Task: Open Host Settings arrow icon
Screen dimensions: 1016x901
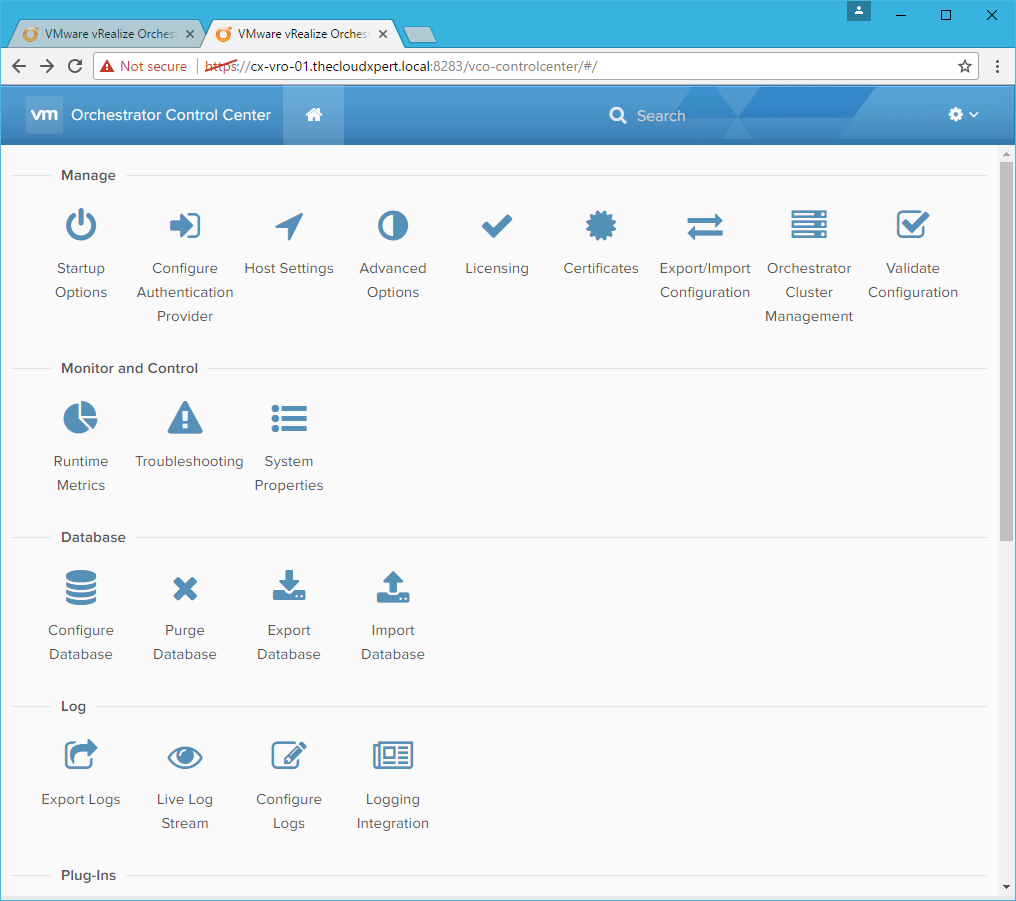Action: click(x=289, y=226)
